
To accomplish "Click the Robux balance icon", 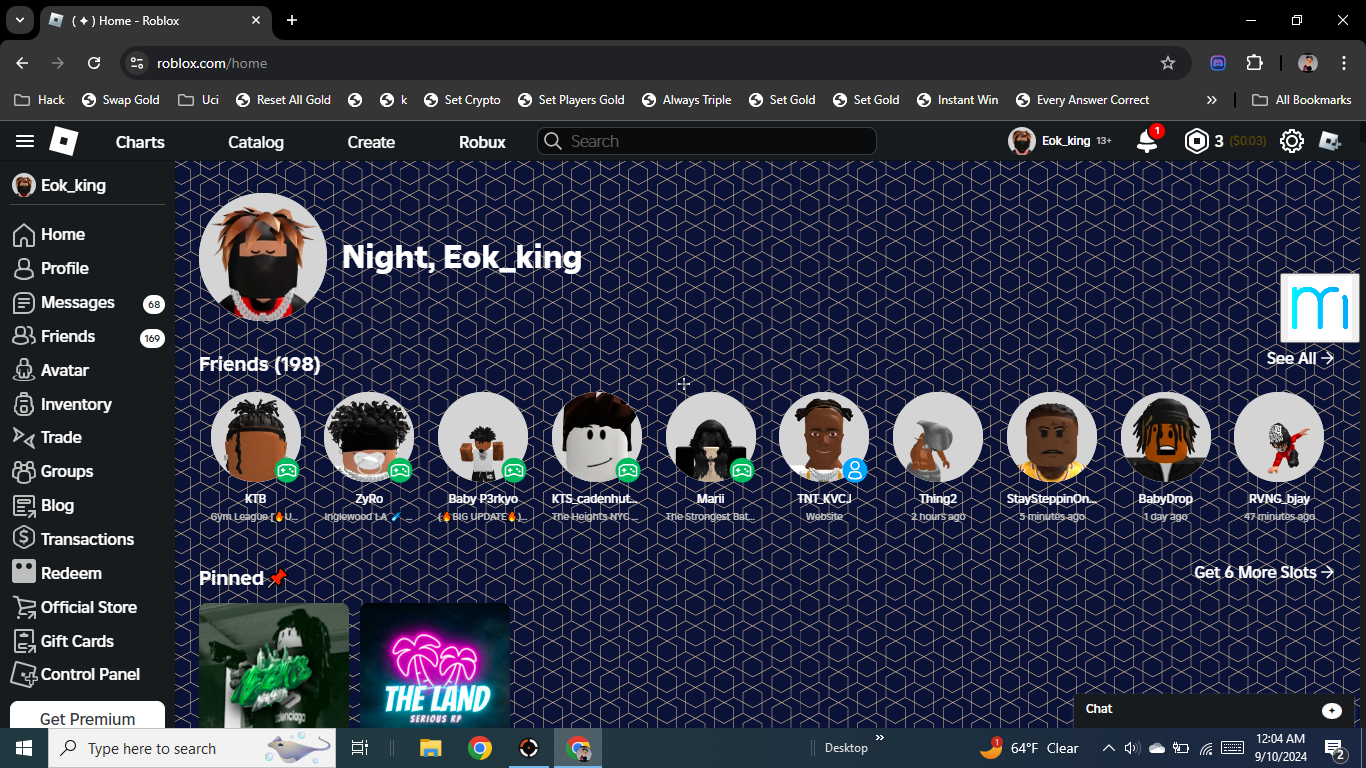I will tap(1196, 141).
